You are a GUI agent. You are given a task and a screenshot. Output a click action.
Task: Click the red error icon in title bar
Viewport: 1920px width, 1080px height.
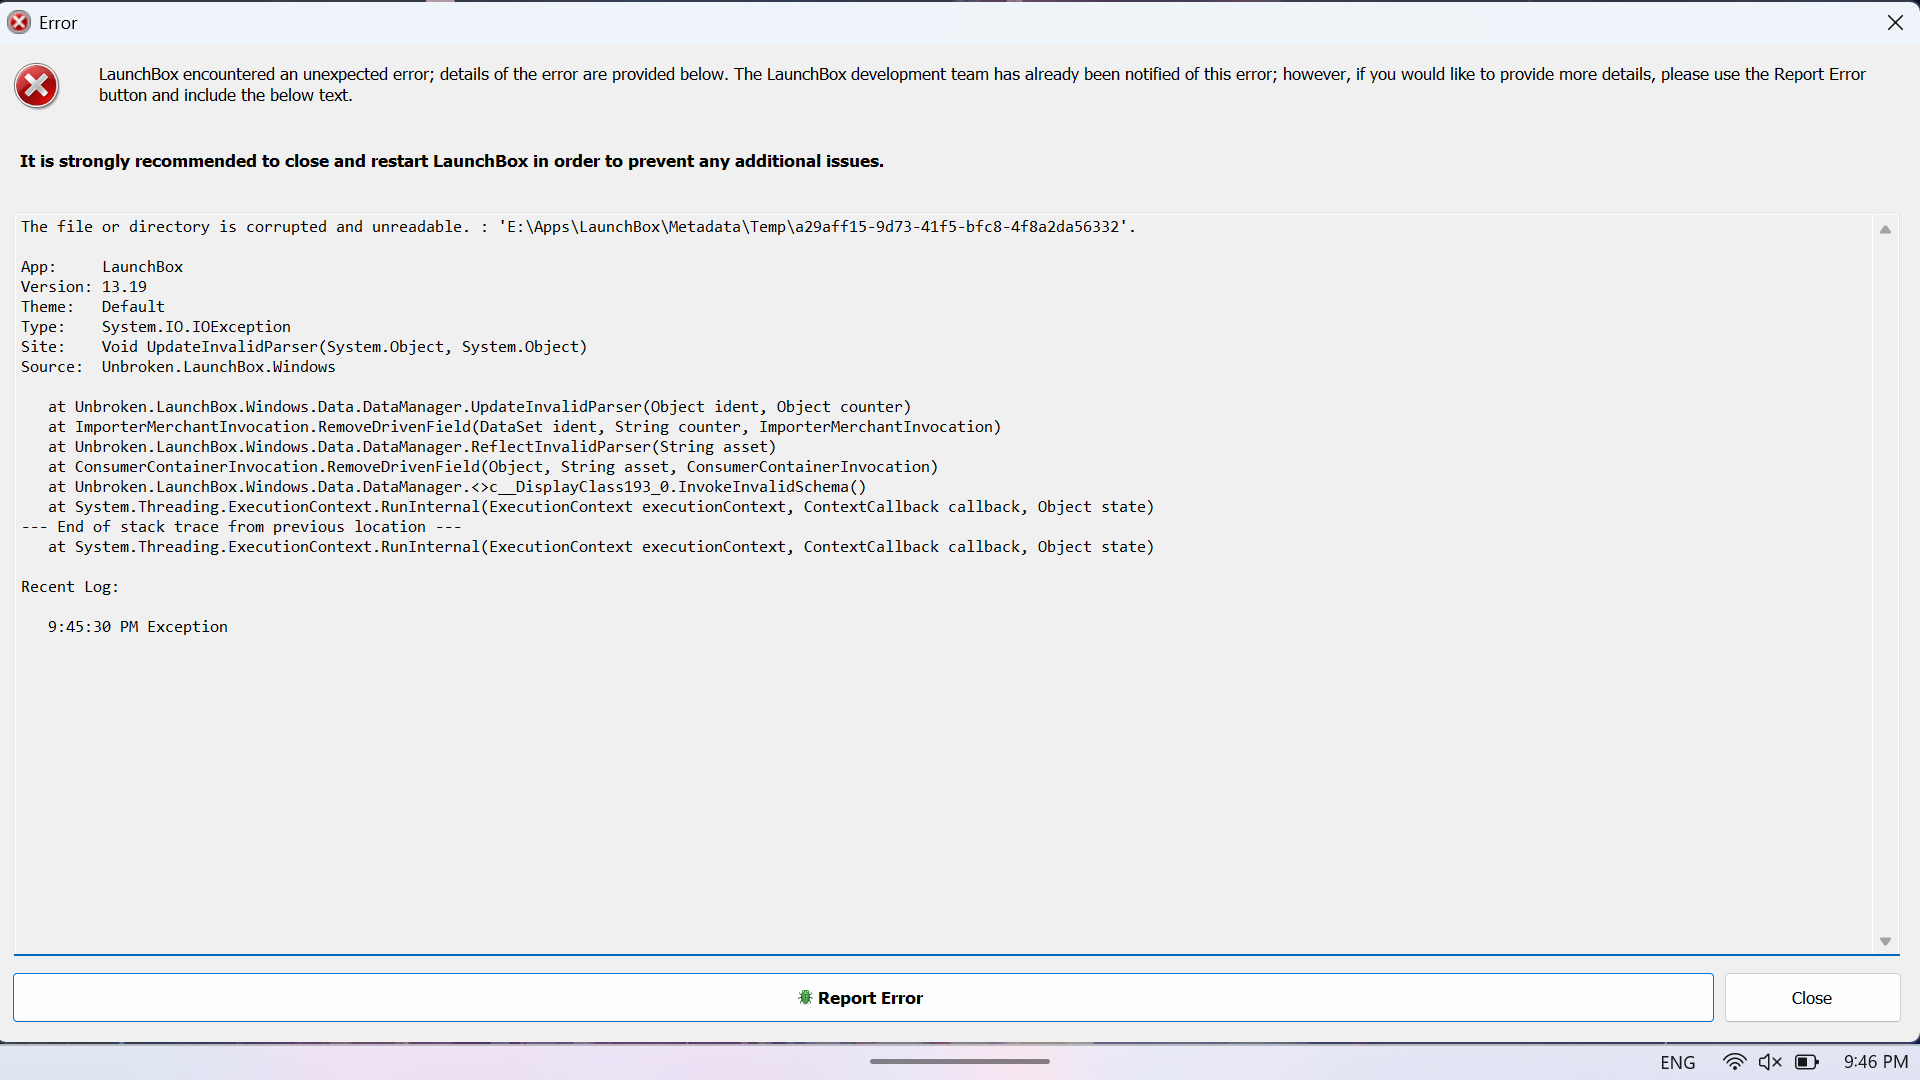tap(19, 22)
